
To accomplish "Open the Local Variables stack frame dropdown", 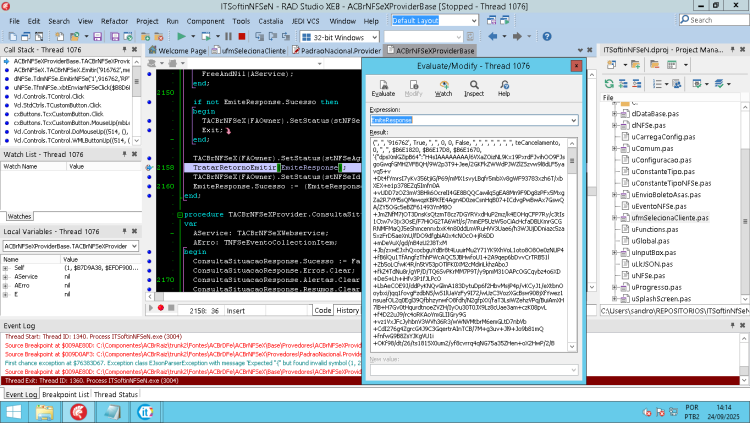I will (134, 246).
